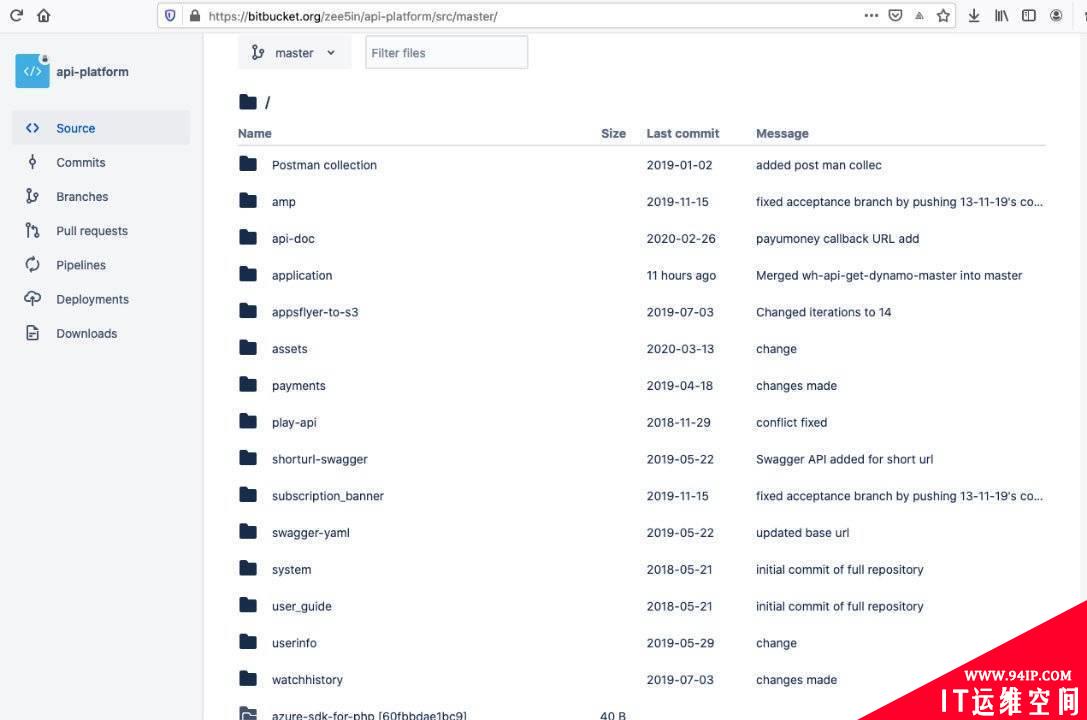
Task: Open the tracking protection shield icon
Action: 170,15
